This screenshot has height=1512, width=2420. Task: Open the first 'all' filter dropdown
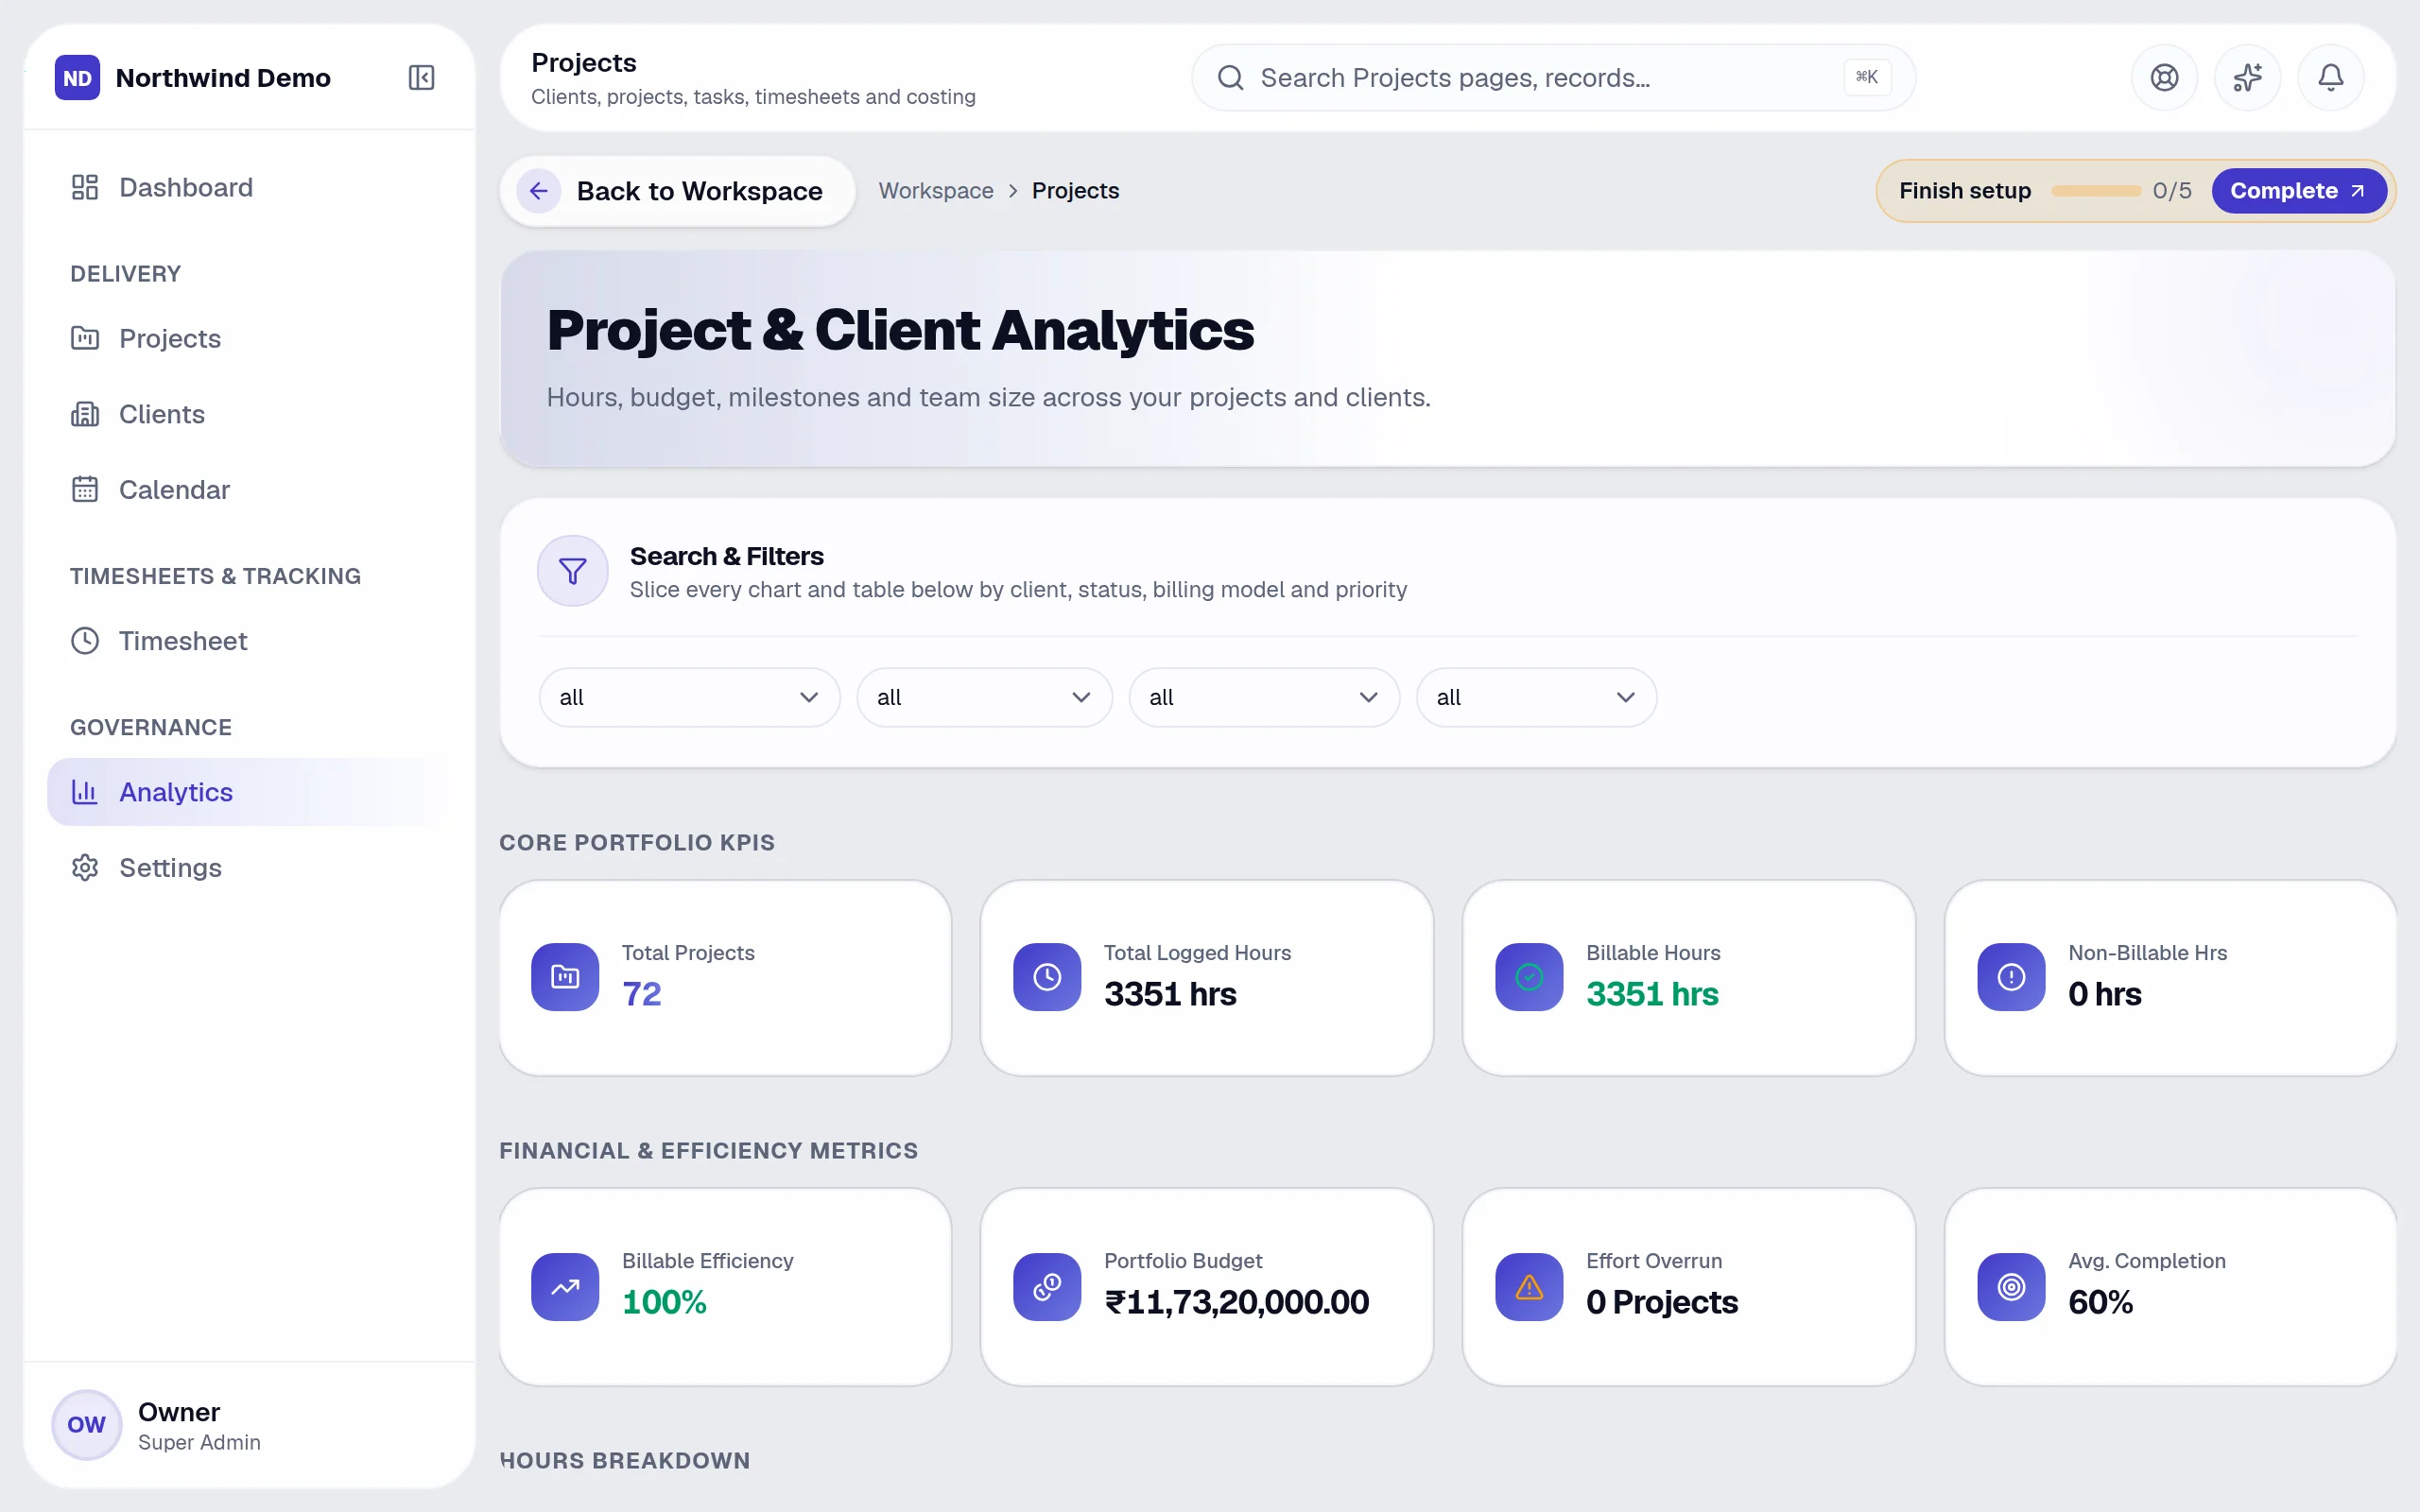[689, 697]
